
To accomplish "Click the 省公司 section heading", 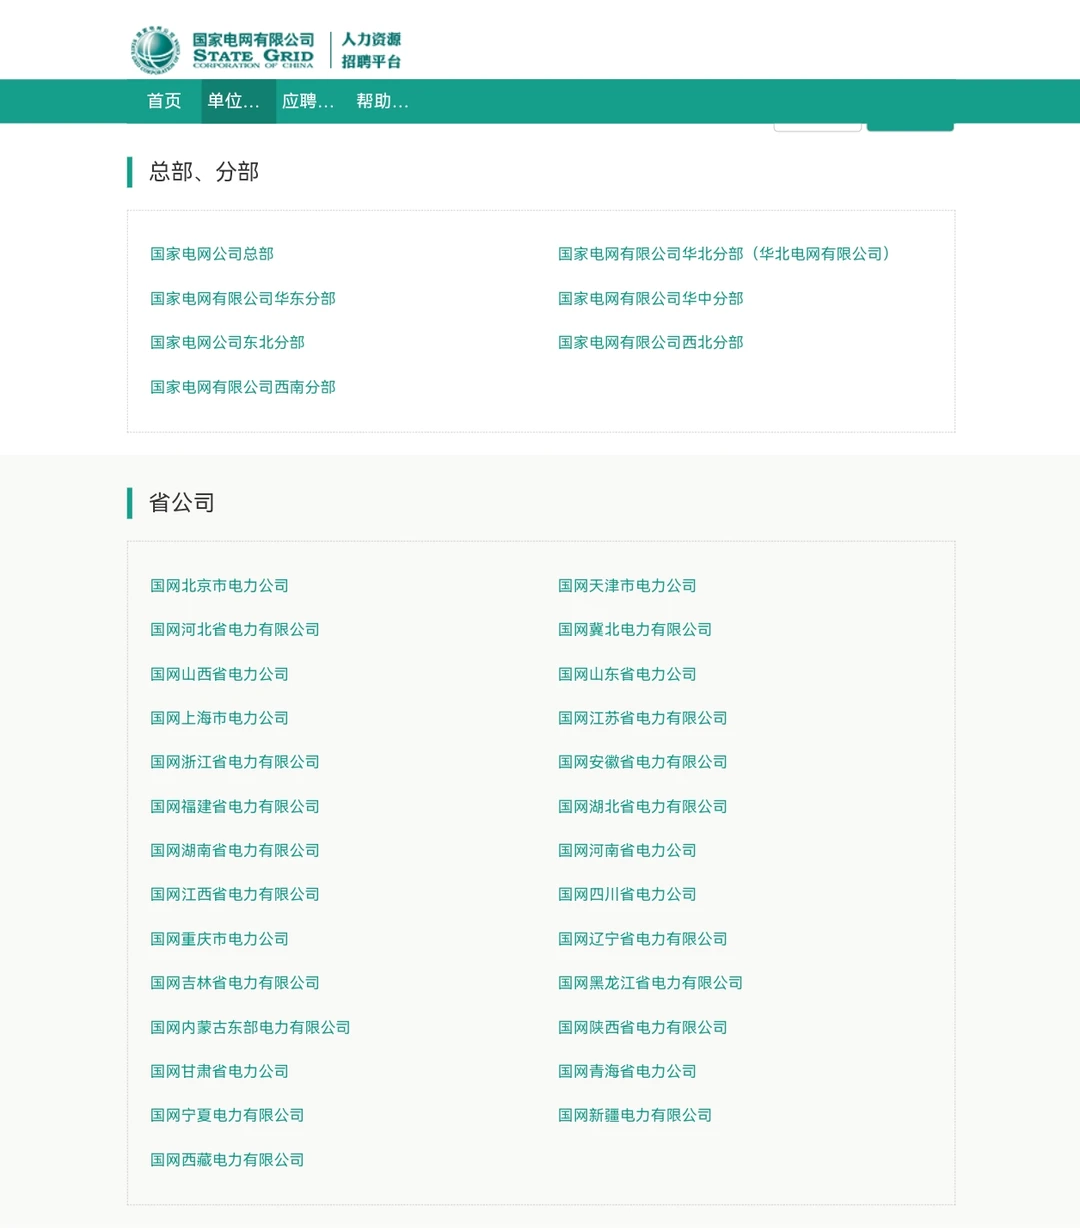I will tap(182, 503).
